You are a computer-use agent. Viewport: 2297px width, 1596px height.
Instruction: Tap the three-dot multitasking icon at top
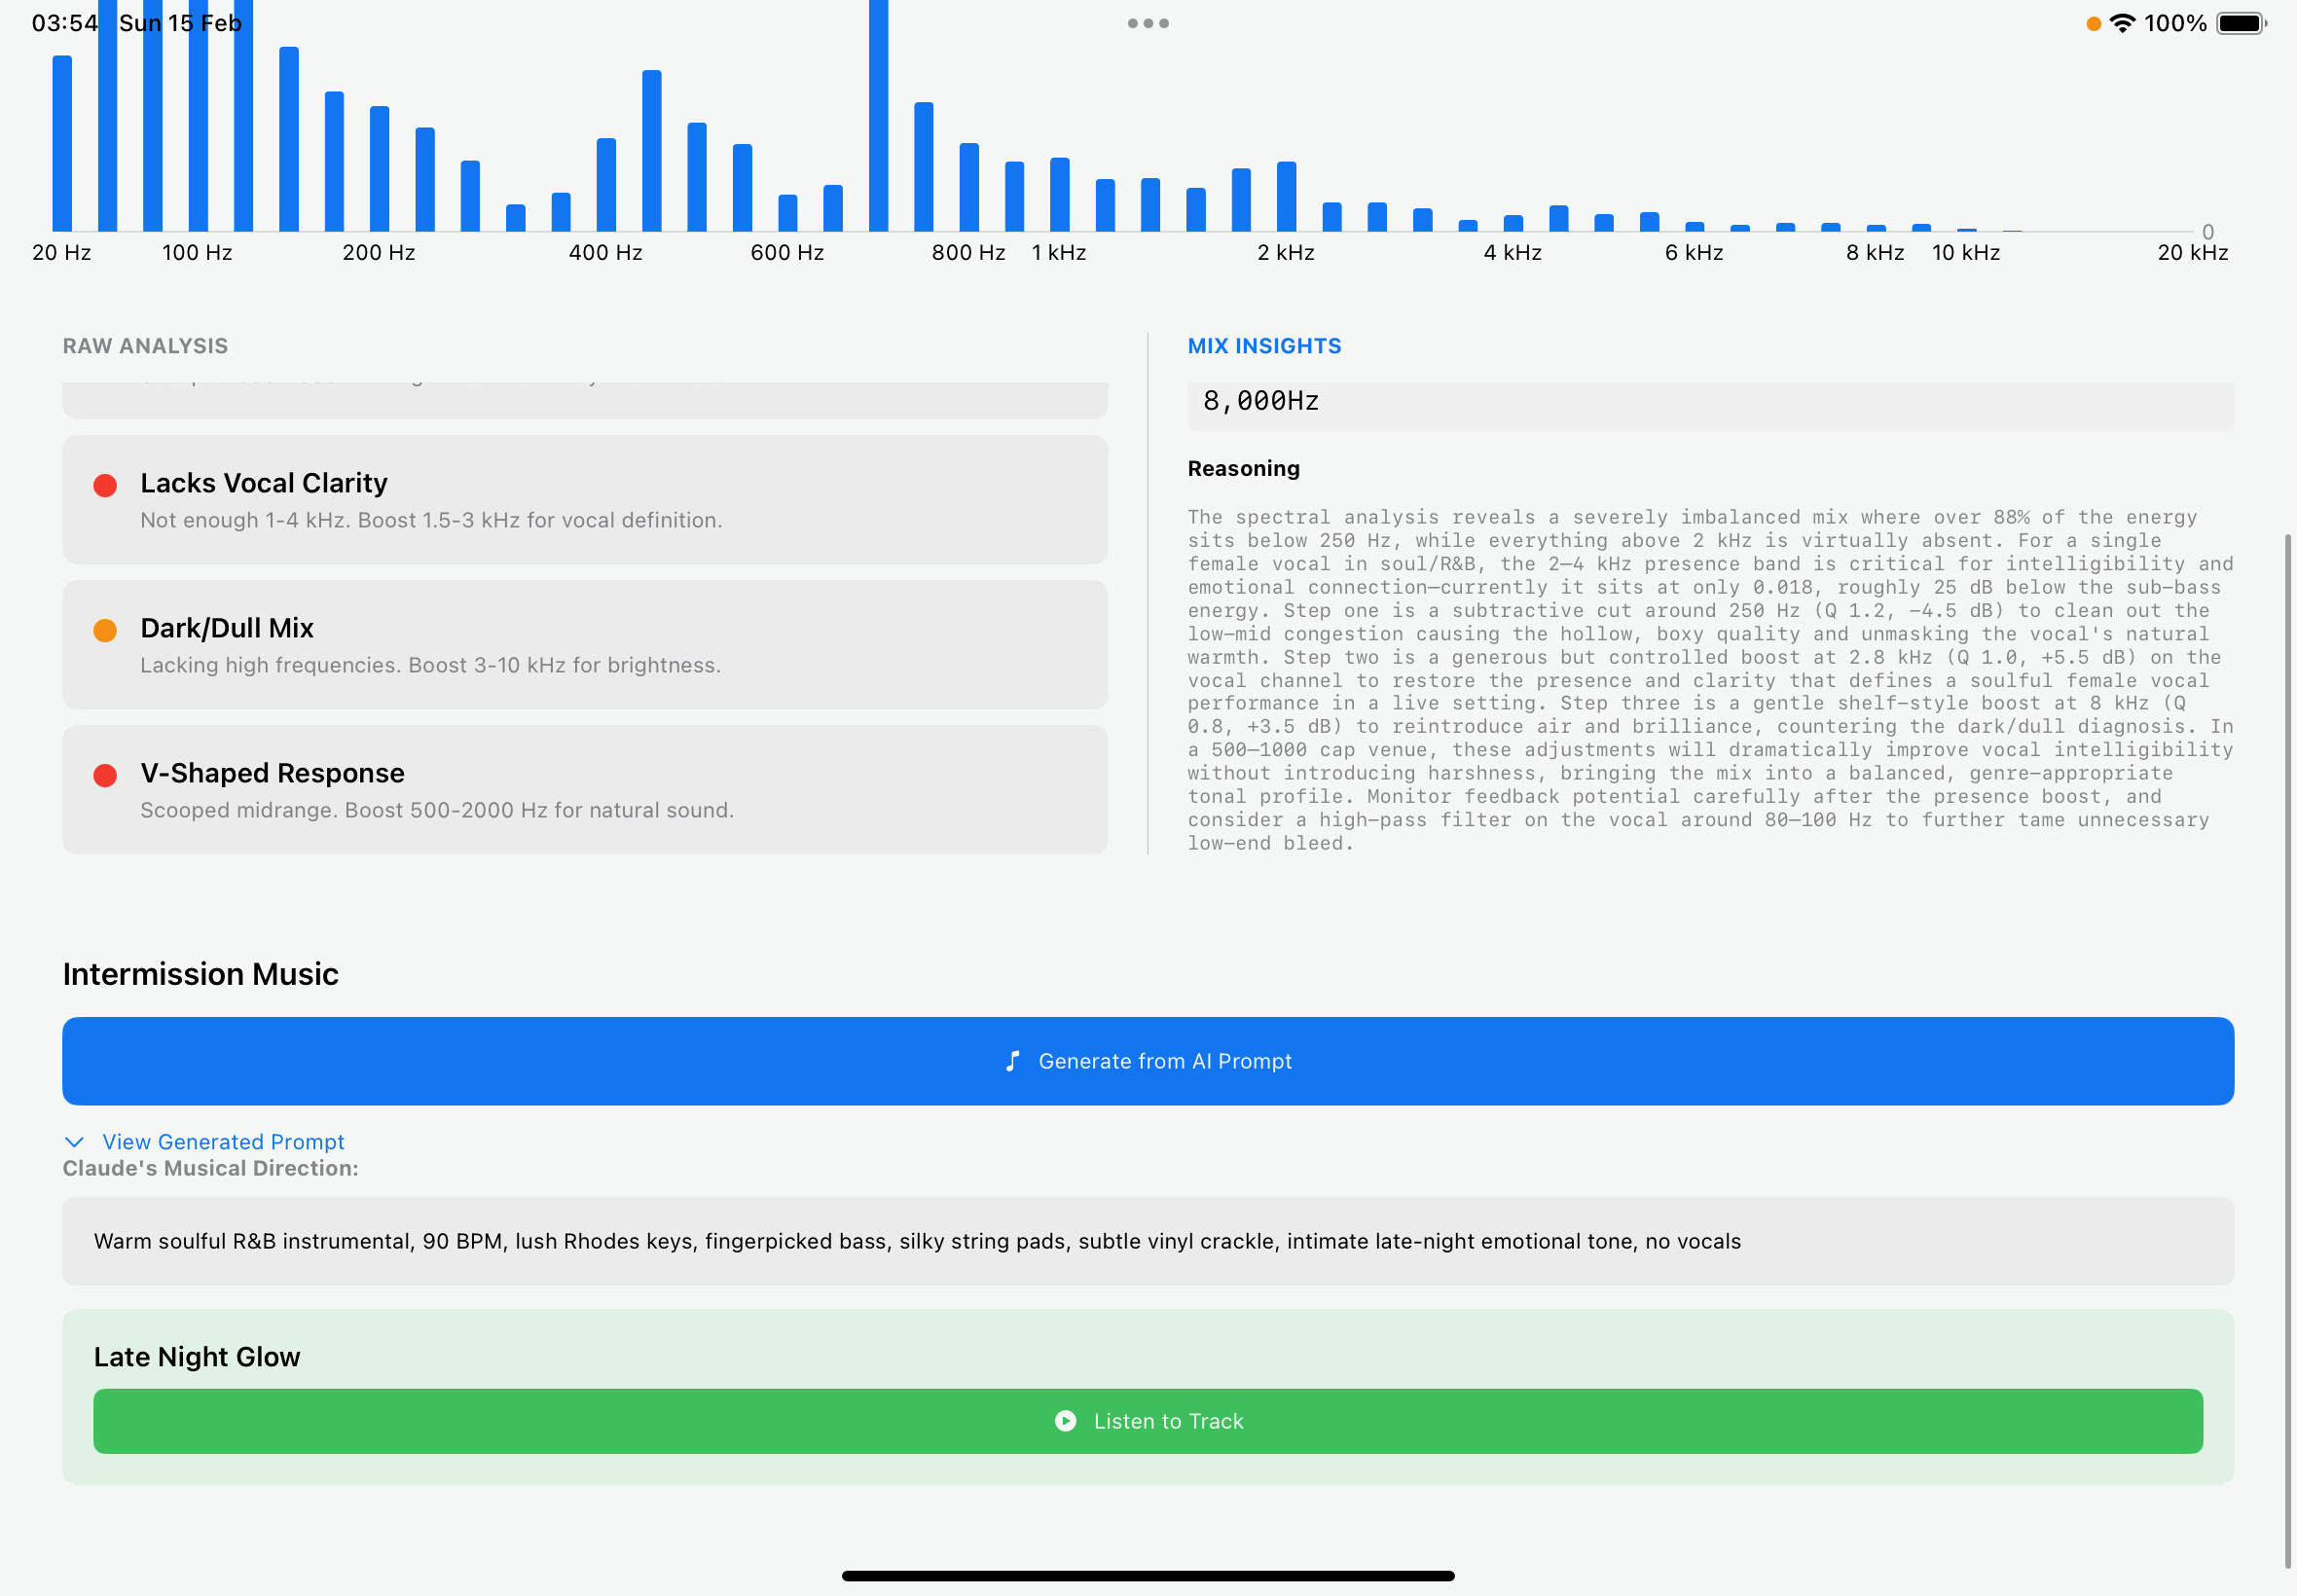(x=1148, y=23)
